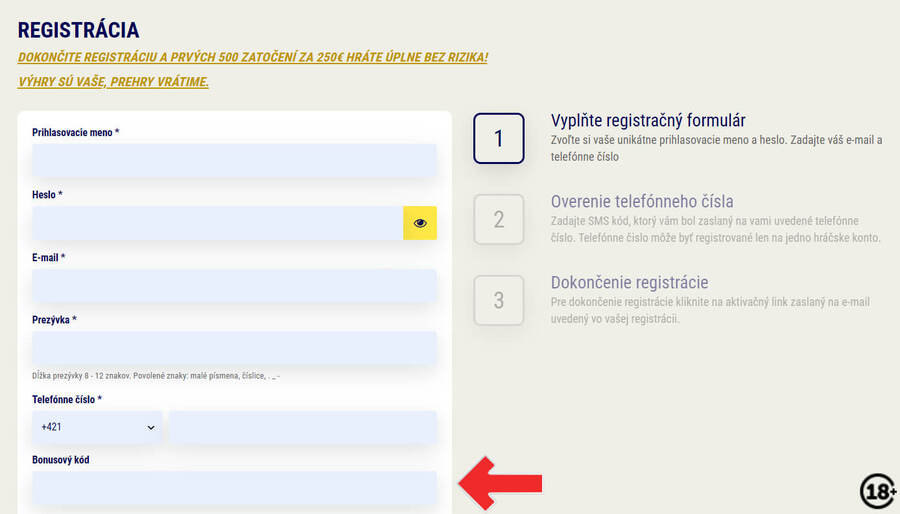Image resolution: width=900 pixels, height=514 pixels.
Task: Click the phone number input field
Action: [x=303, y=427]
